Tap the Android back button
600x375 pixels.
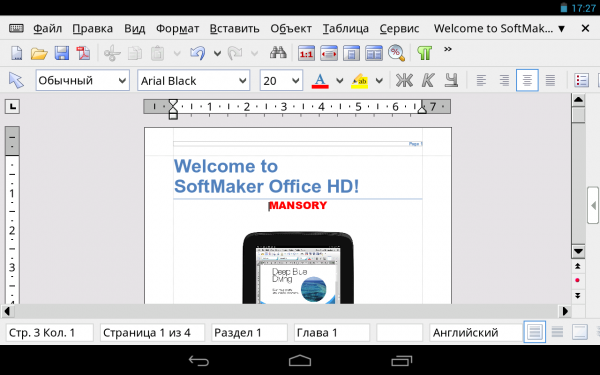click(x=199, y=360)
